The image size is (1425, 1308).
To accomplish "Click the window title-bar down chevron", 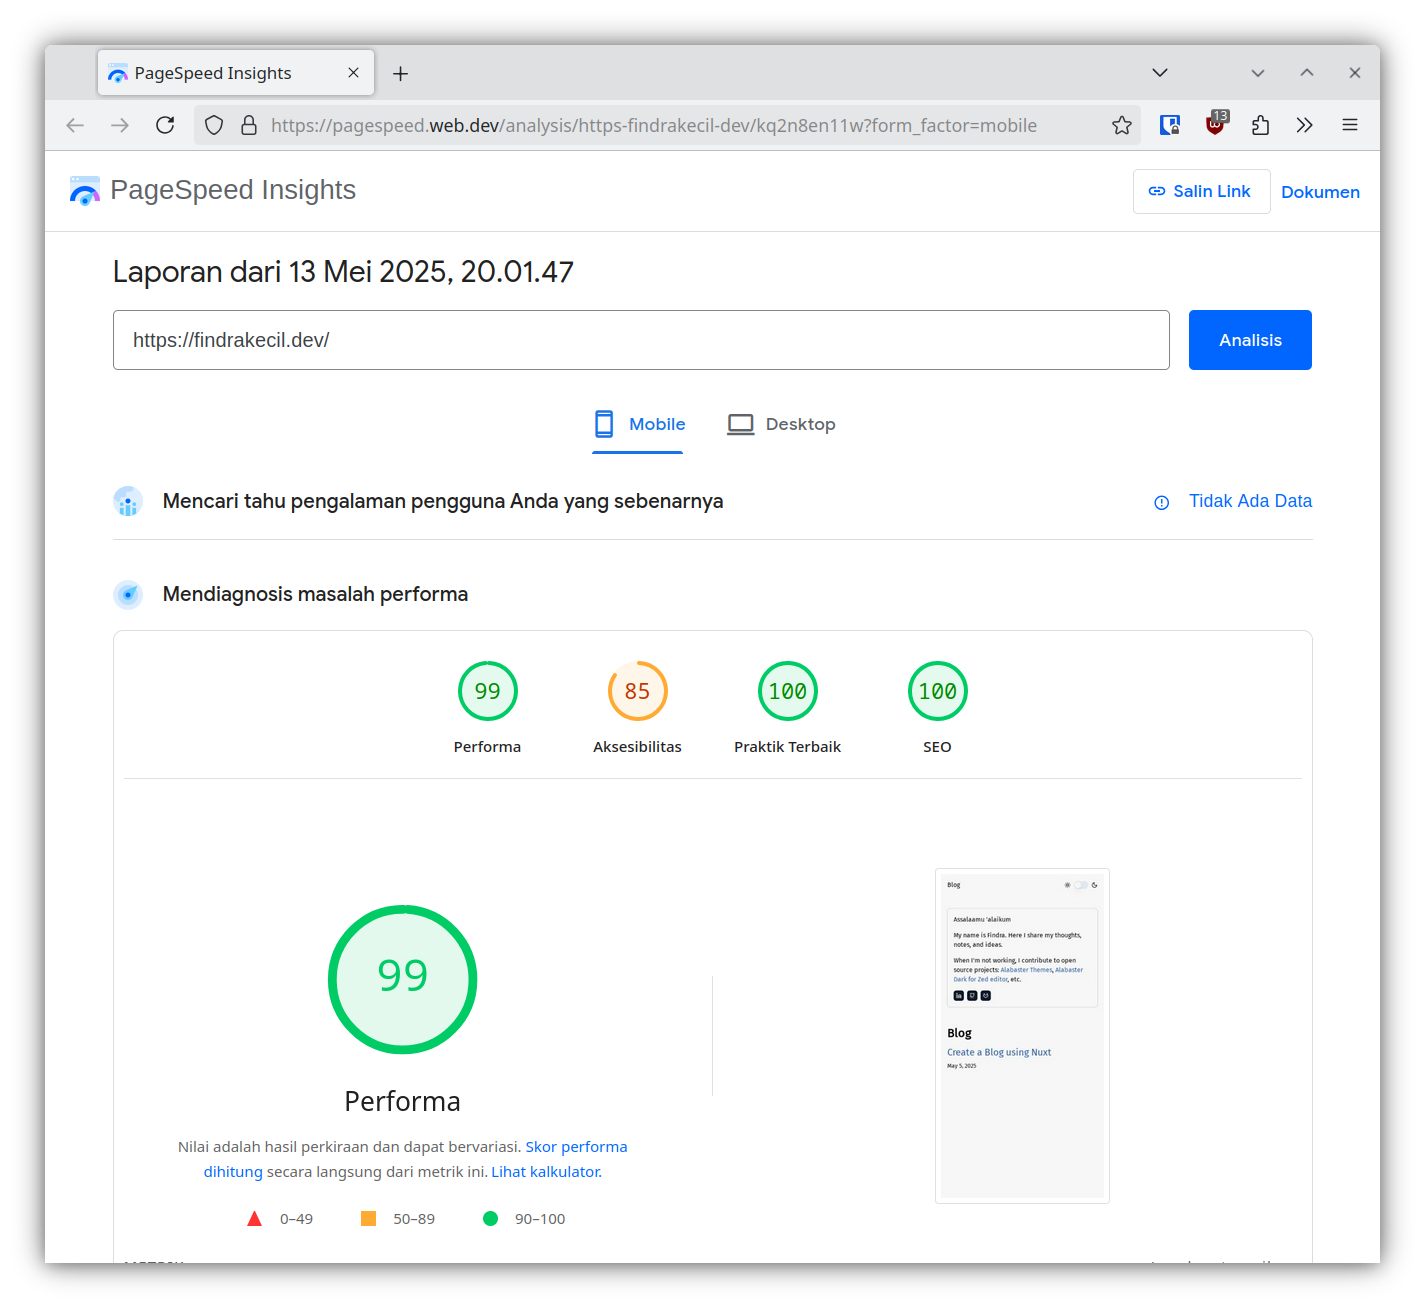I will 1258,73.
